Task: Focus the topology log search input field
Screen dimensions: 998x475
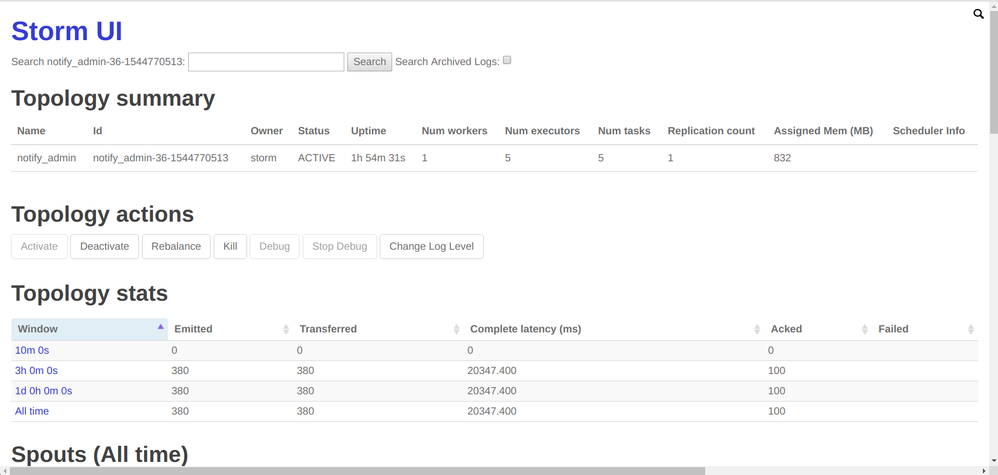Action: (266, 62)
